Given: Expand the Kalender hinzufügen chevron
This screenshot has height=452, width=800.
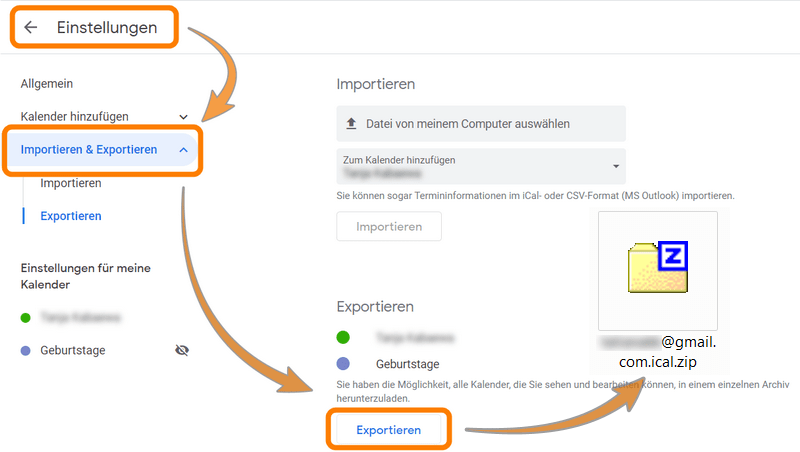Looking at the screenshot, I should (x=183, y=117).
